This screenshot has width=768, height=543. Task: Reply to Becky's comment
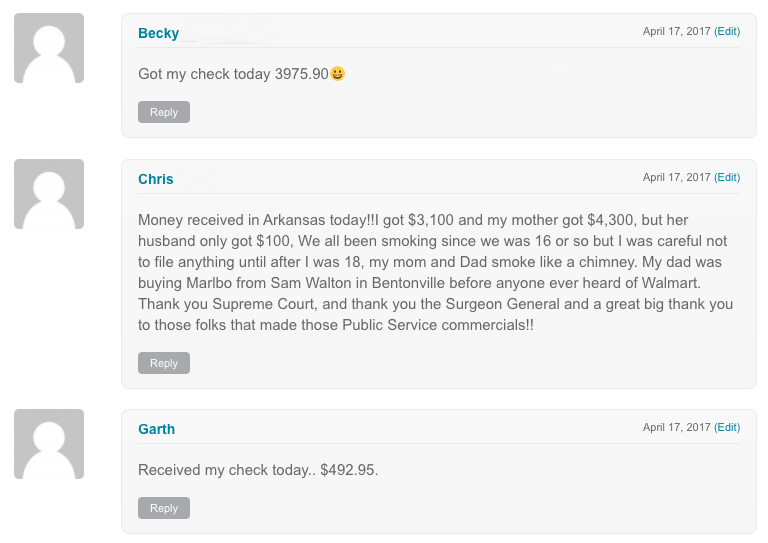point(164,112)
